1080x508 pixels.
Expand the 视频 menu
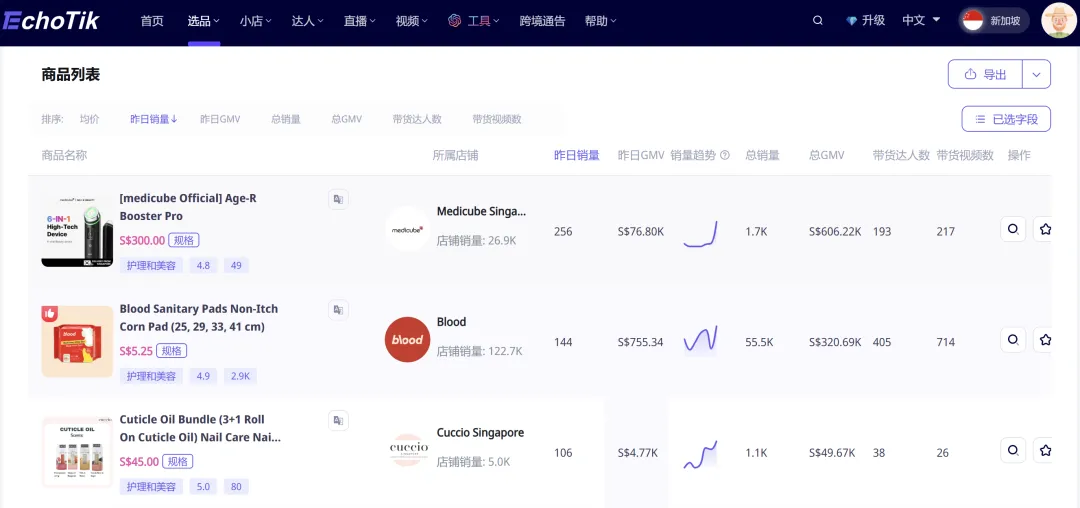[x=412, y=21]
